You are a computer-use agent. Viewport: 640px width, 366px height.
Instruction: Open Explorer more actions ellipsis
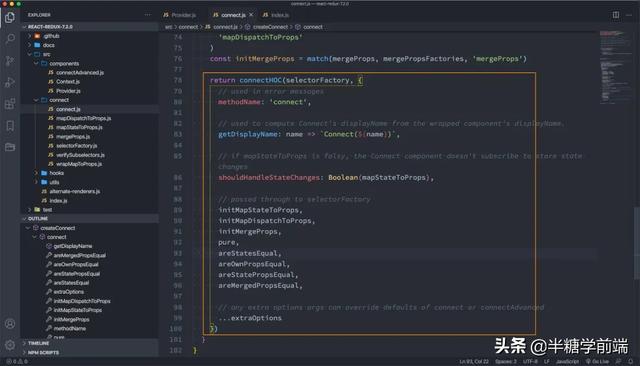coord(148,15)
